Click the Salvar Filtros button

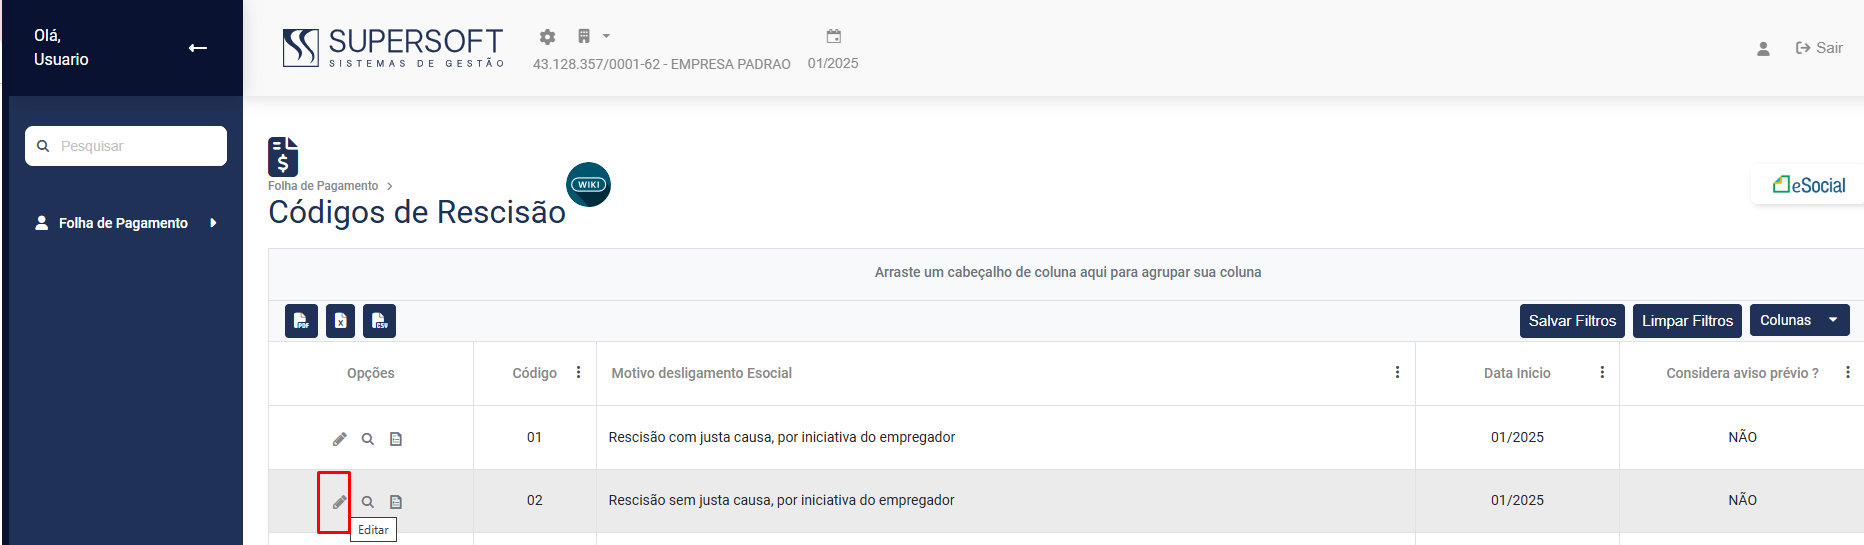(1572, 321)
